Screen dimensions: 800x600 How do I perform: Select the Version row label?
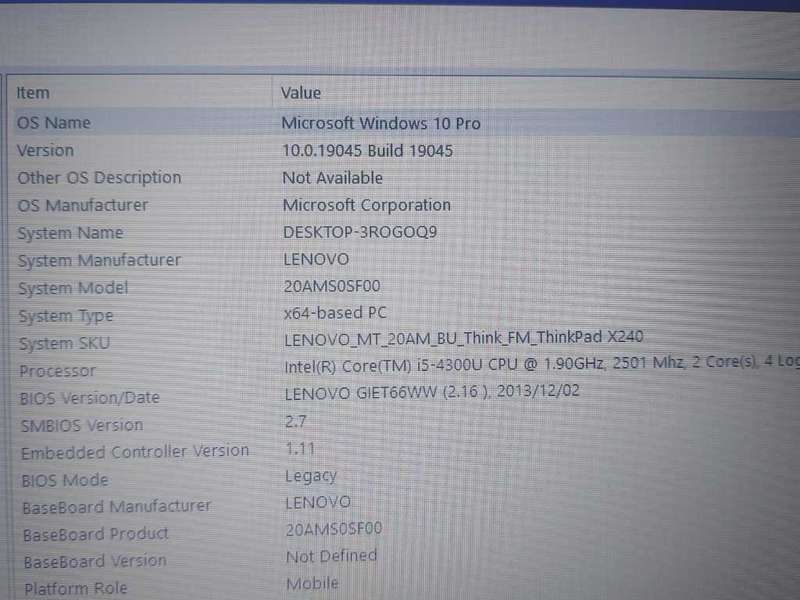pos(45,151)
